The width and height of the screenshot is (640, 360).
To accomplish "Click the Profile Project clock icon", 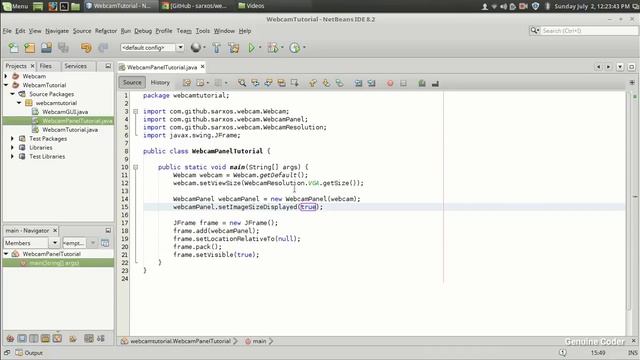I will click(x=295, y=48).
